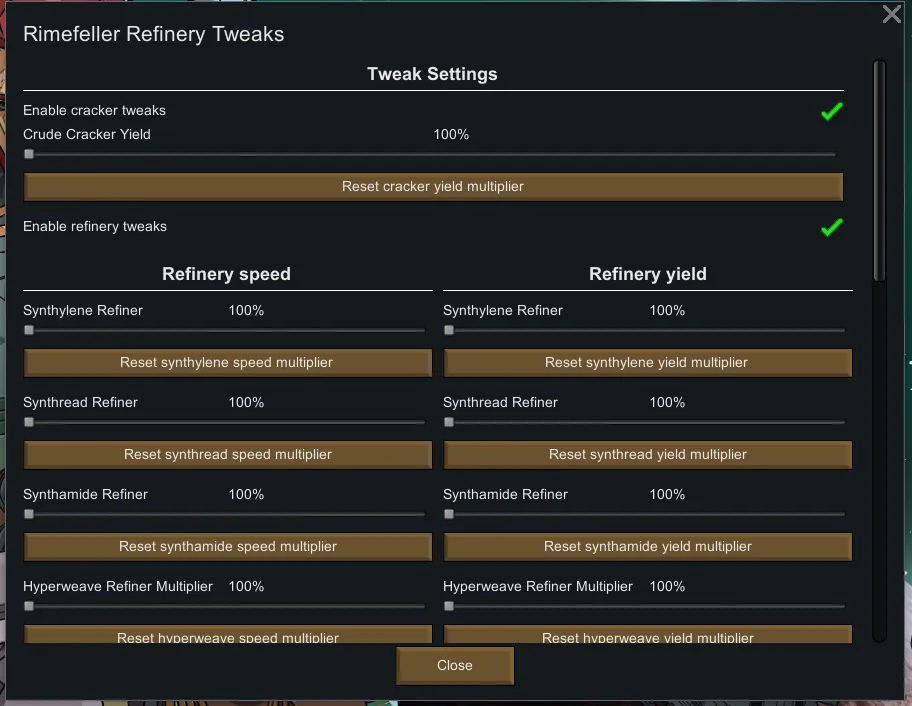Toggle the Enable cracker tweaks checkmark
This screenshot has width=912, height=706.
click(831, 112)
